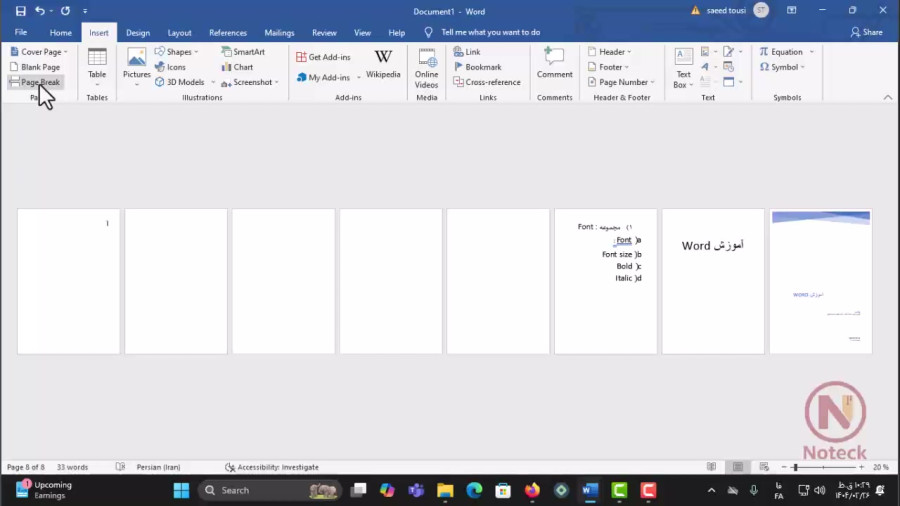Click the Icons button
The height and width of the screenshot is (506, 900).
[x=170, y=67]
